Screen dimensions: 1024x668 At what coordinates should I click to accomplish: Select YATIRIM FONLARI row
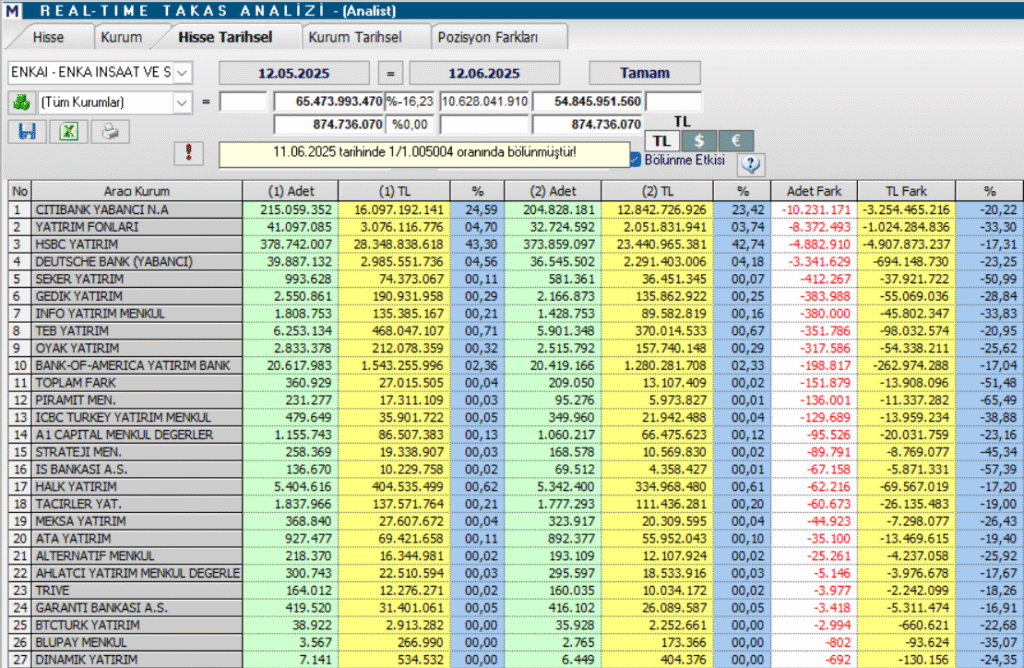(516, 227)
